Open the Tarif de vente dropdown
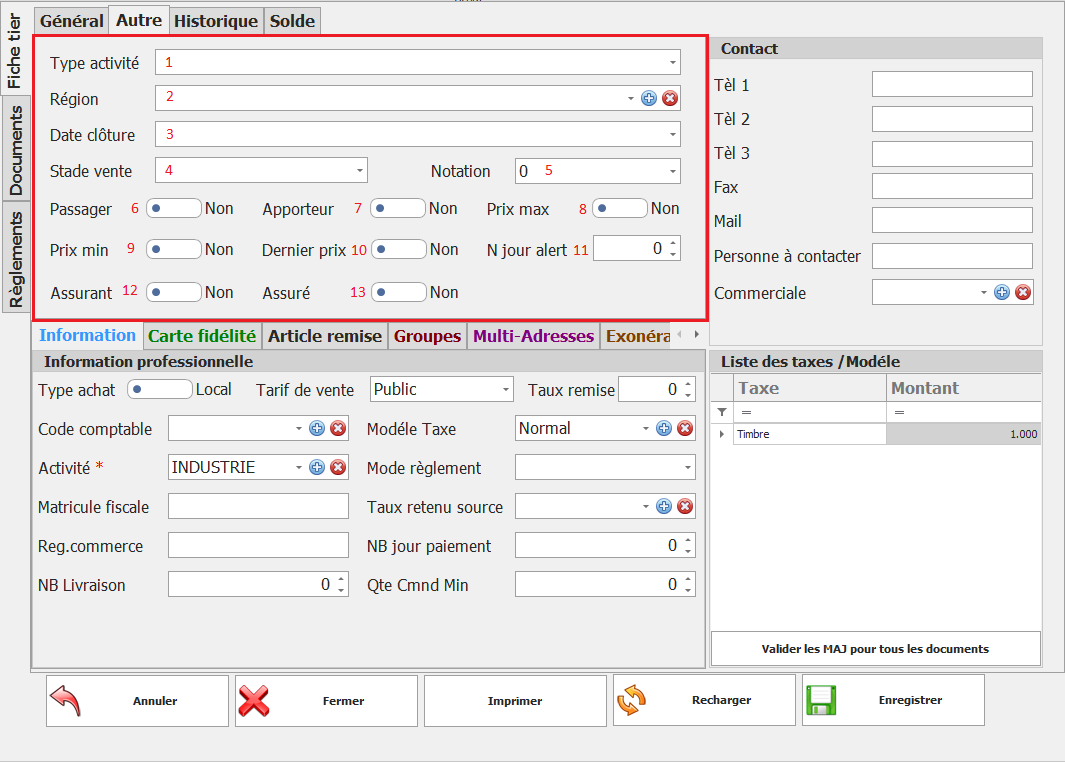 505,389
